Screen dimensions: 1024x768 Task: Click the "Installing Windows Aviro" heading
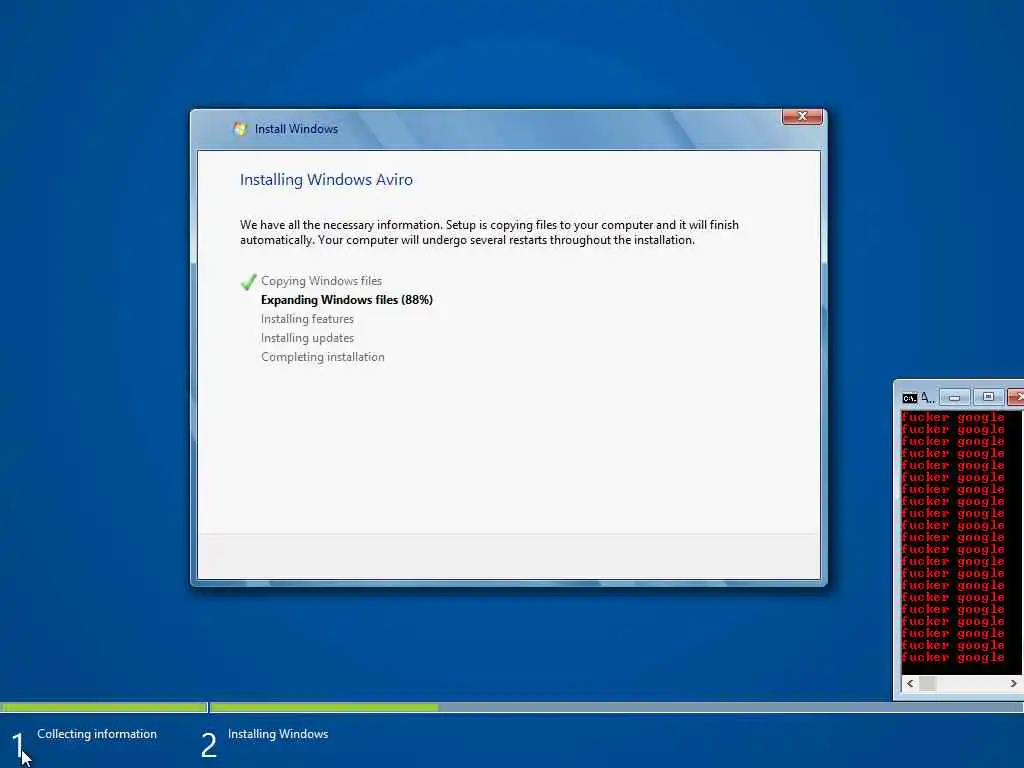click(326, 180)
